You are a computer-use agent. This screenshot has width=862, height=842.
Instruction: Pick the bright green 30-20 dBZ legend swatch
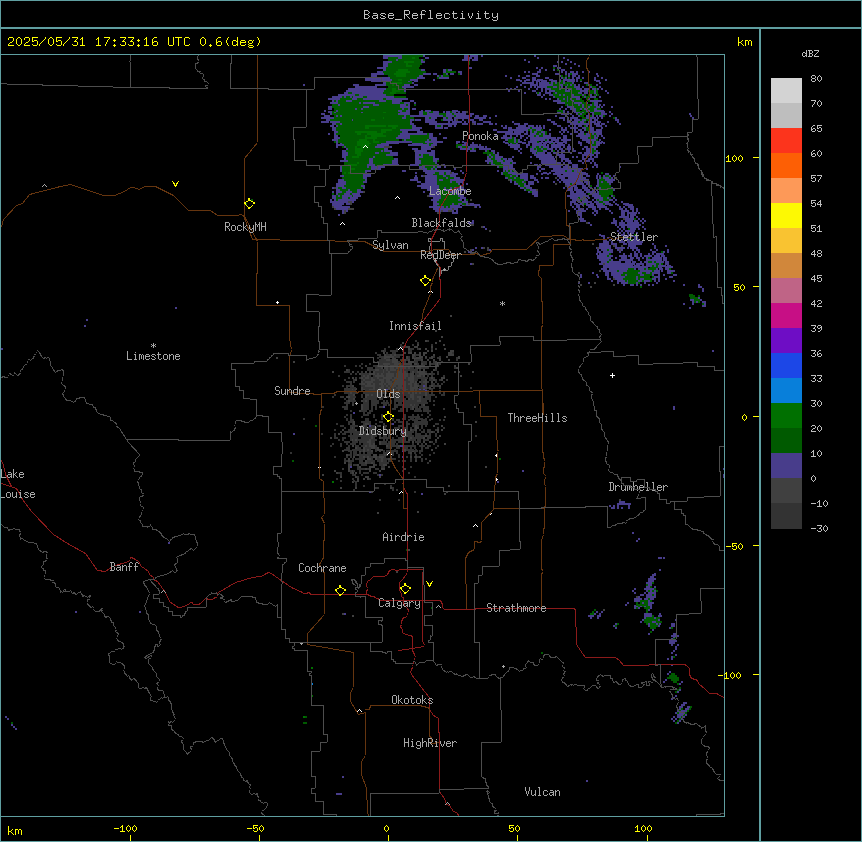786,416
